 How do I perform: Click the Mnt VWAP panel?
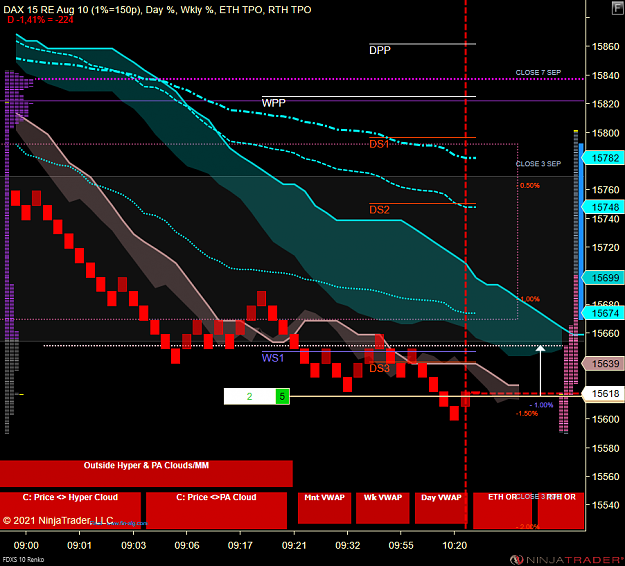tap(324, 508)
